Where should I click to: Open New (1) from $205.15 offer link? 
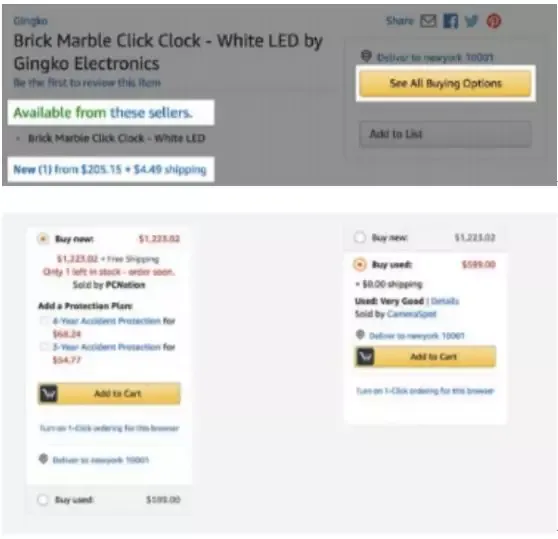point(110,169)
